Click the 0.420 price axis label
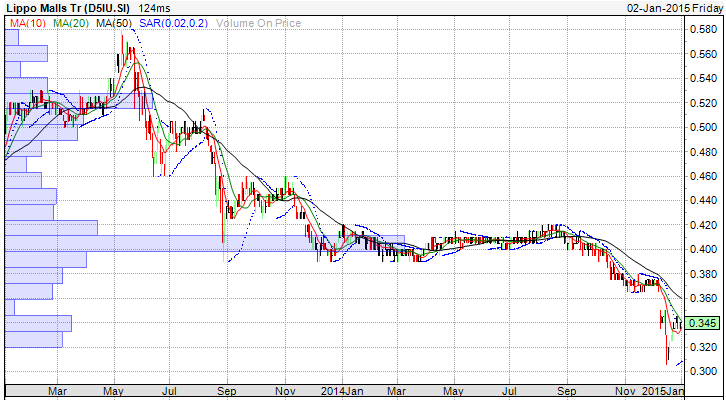The image size is (726, 400). click(704, 225)
